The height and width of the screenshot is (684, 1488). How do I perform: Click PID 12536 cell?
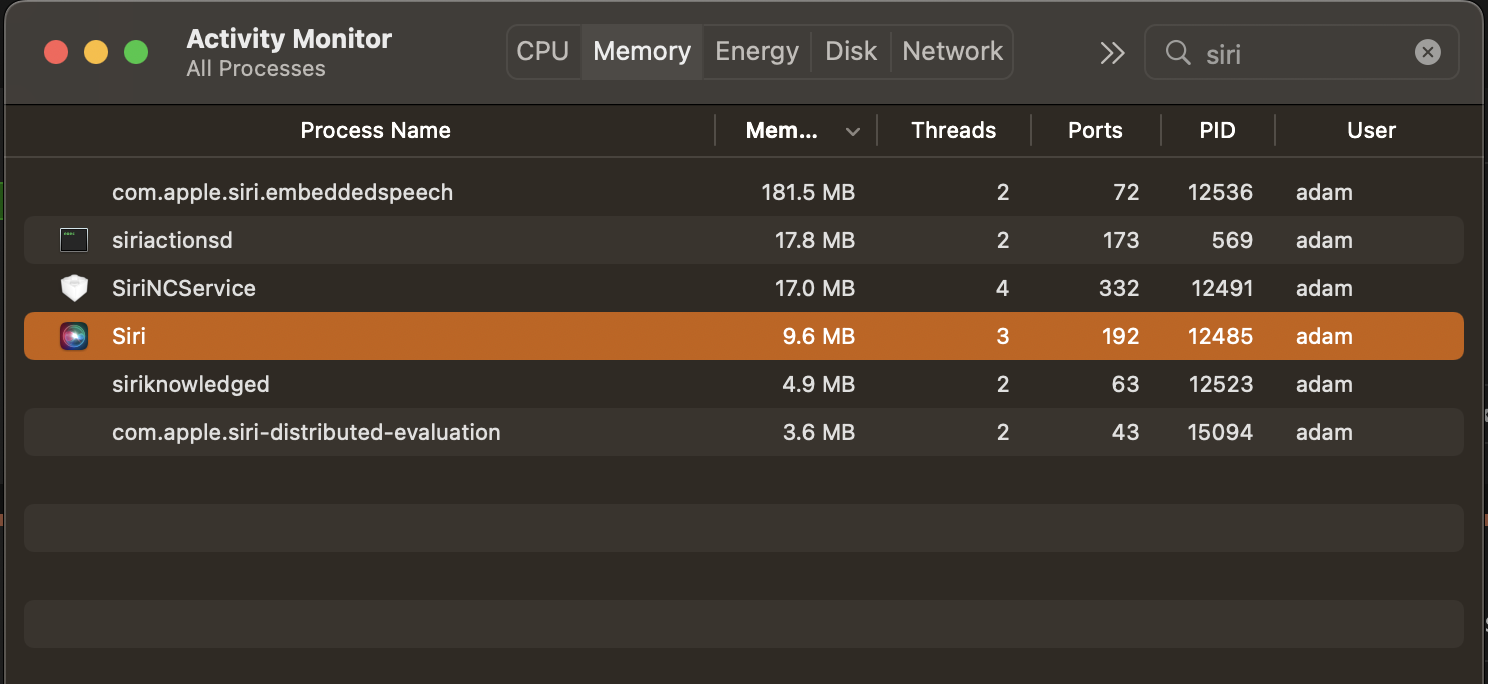[x=1221, y=192]
